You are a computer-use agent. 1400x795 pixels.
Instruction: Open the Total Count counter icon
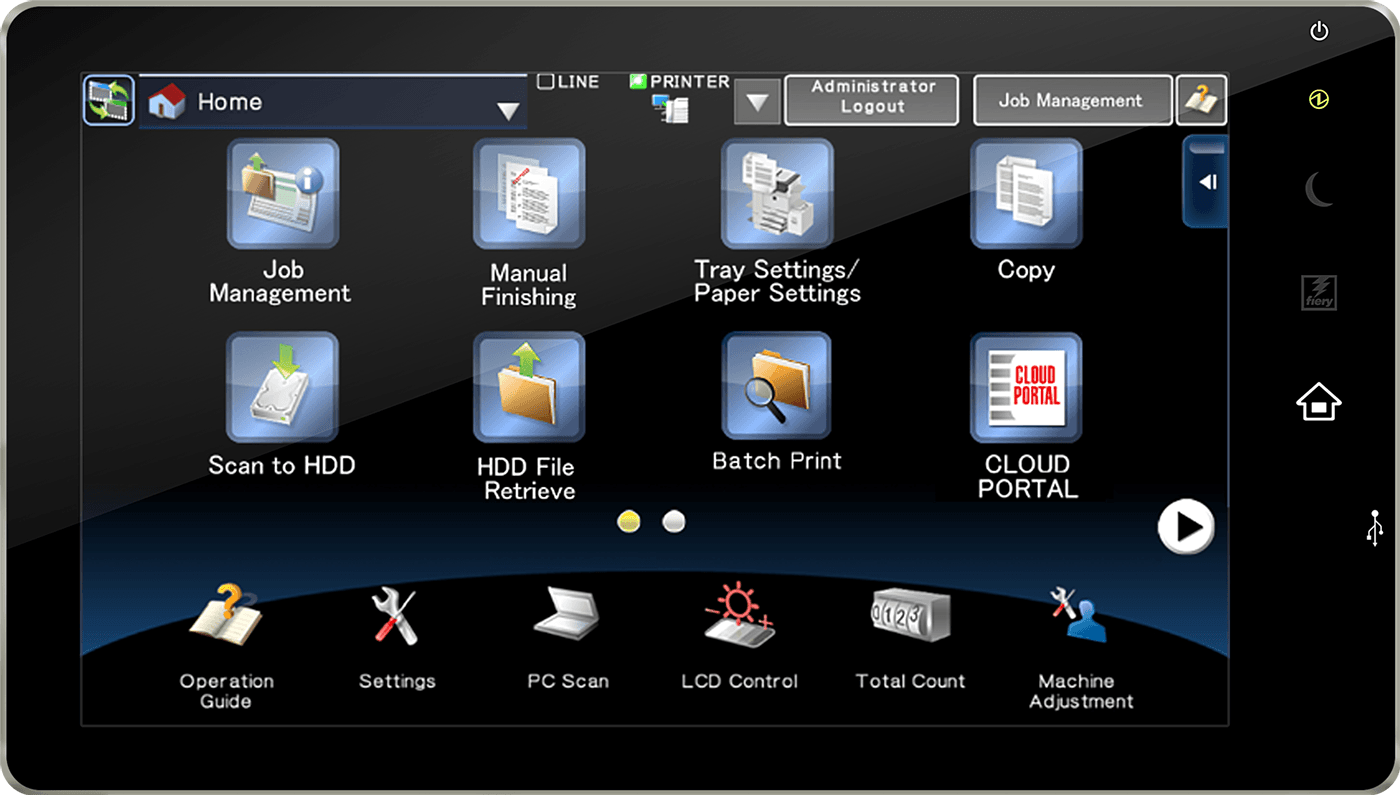(x=910, y=614)
